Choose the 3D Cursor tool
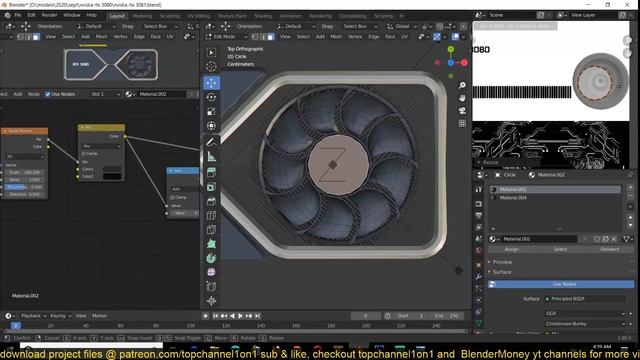Image resolution: width=640 pixels, height=360 pixels. (x=211, y=67)
